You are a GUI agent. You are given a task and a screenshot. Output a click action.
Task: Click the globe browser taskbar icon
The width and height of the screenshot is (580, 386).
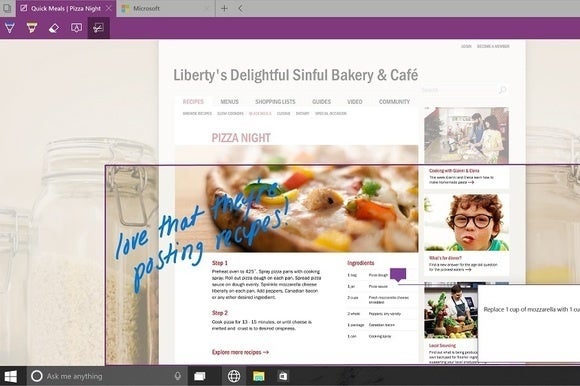(x=234, y=376)
